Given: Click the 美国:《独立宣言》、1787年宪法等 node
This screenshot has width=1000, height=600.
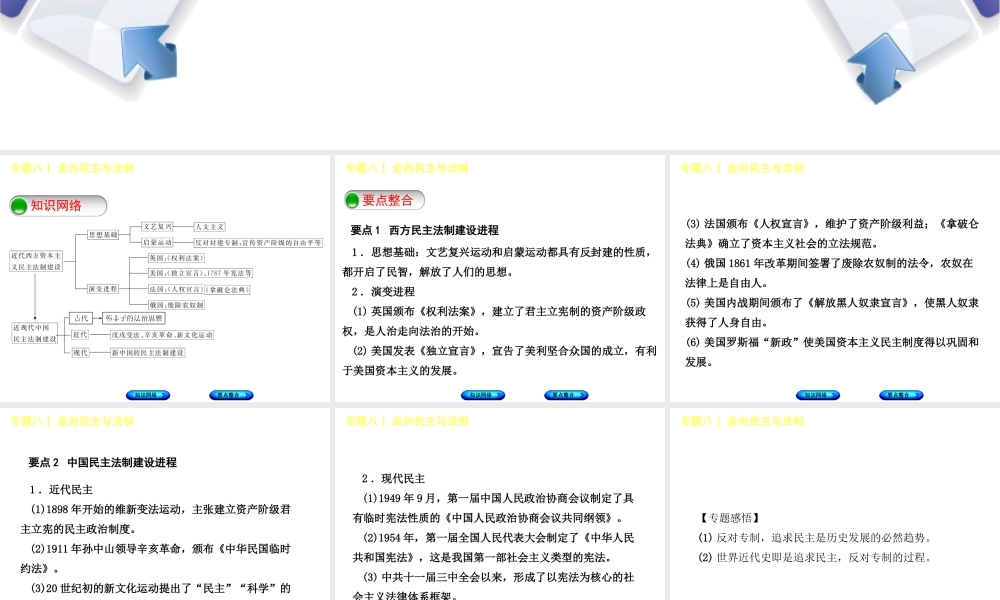Looking at the screenshot, I should coord(200,273).
